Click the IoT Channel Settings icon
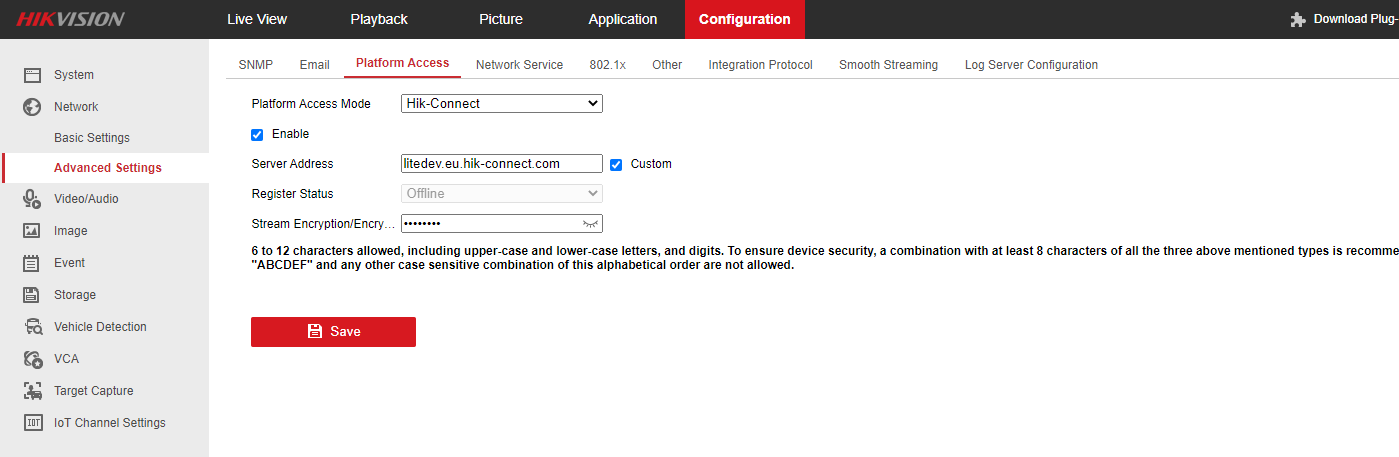The image size is (1399, 457). pos(32,423)
